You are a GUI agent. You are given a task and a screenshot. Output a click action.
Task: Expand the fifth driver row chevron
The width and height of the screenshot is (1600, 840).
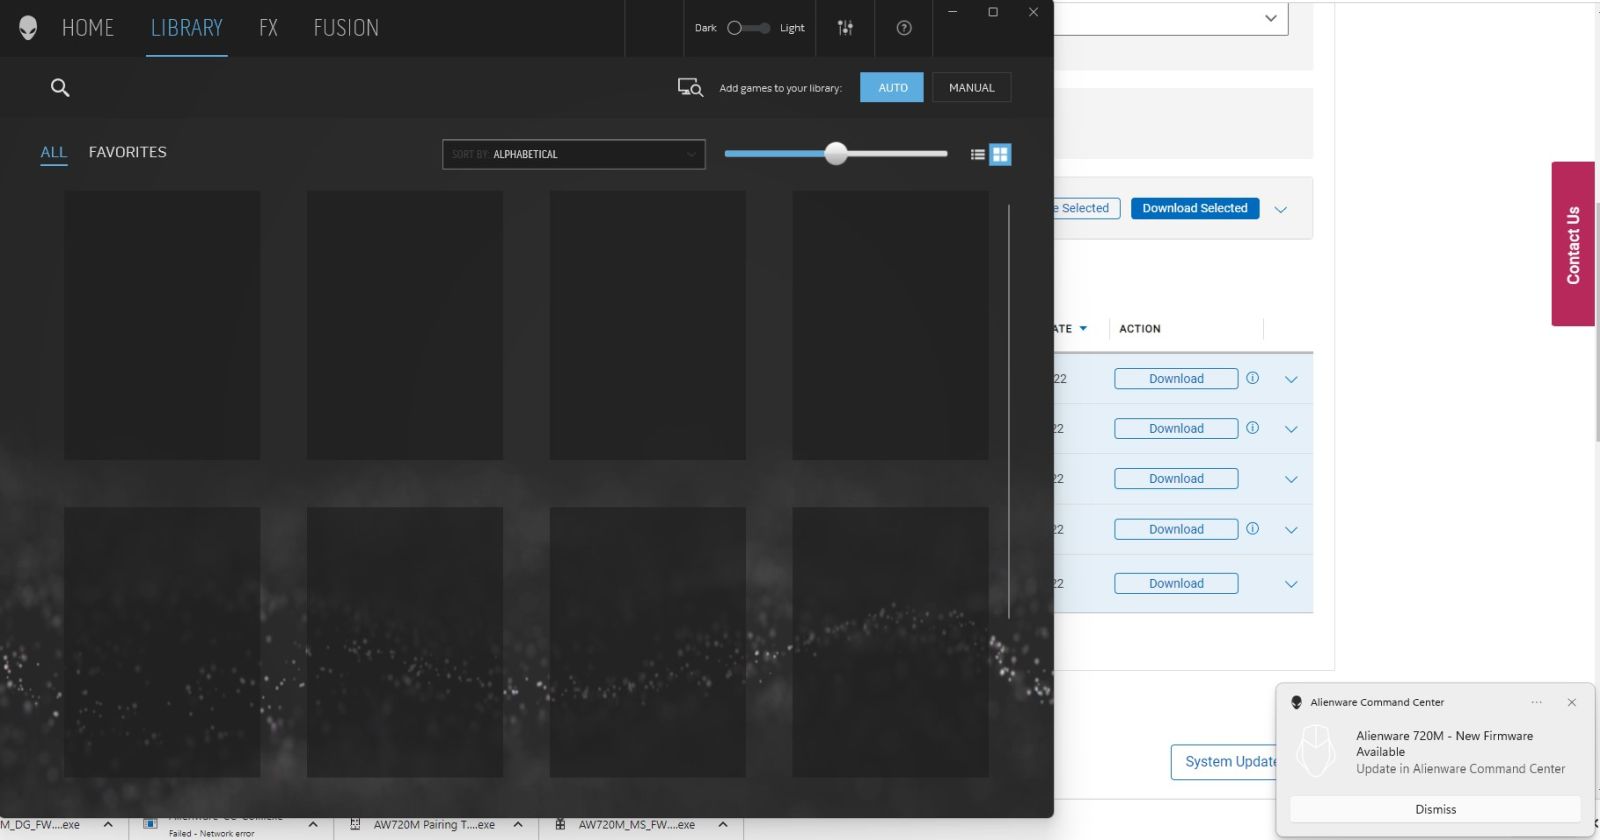[1291, 584]
